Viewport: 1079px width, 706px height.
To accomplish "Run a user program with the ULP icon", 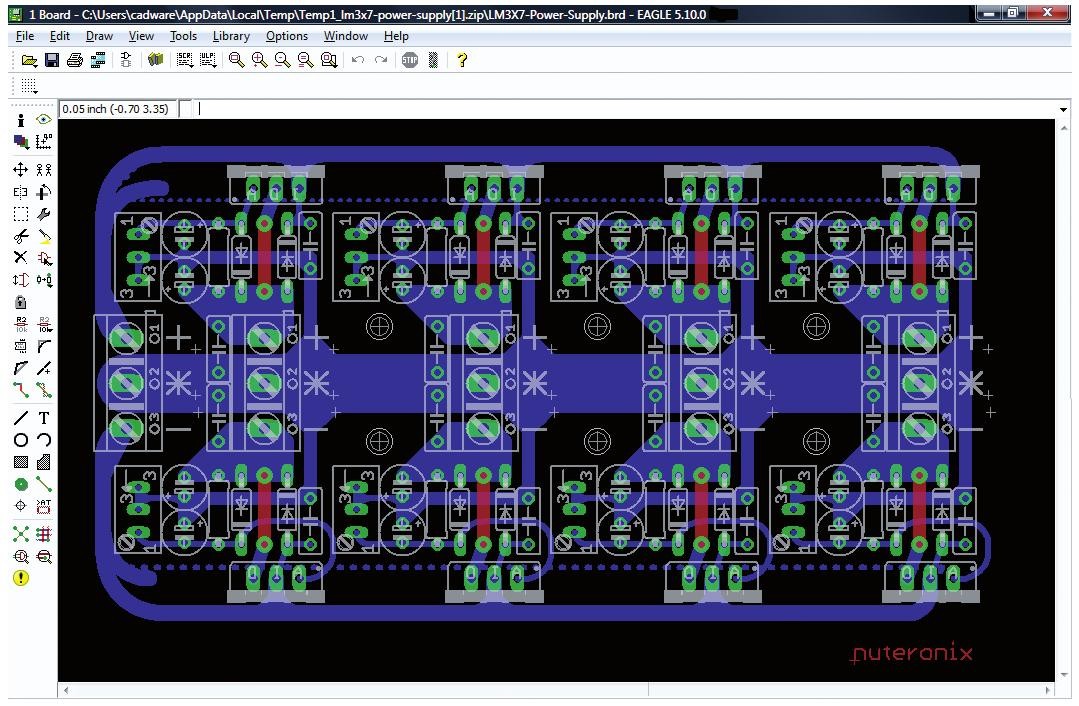I will coord(208,61).
